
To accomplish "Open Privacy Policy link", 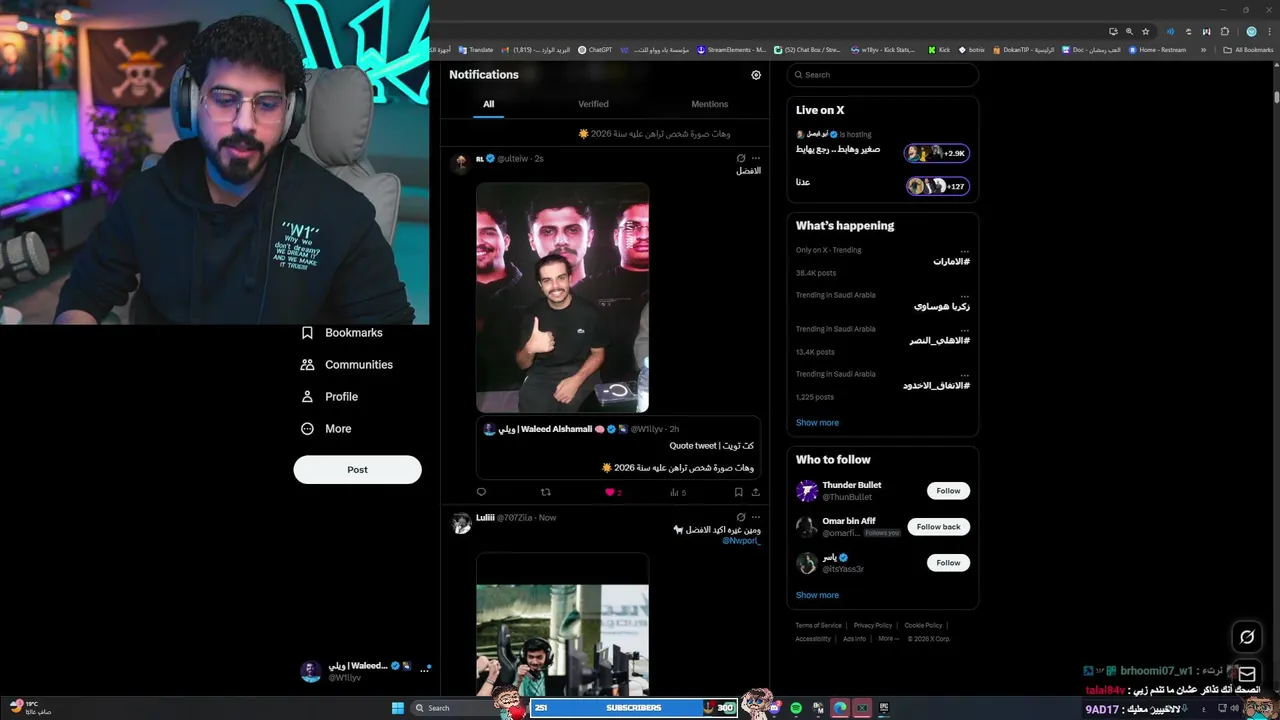I will click(873, 625).
